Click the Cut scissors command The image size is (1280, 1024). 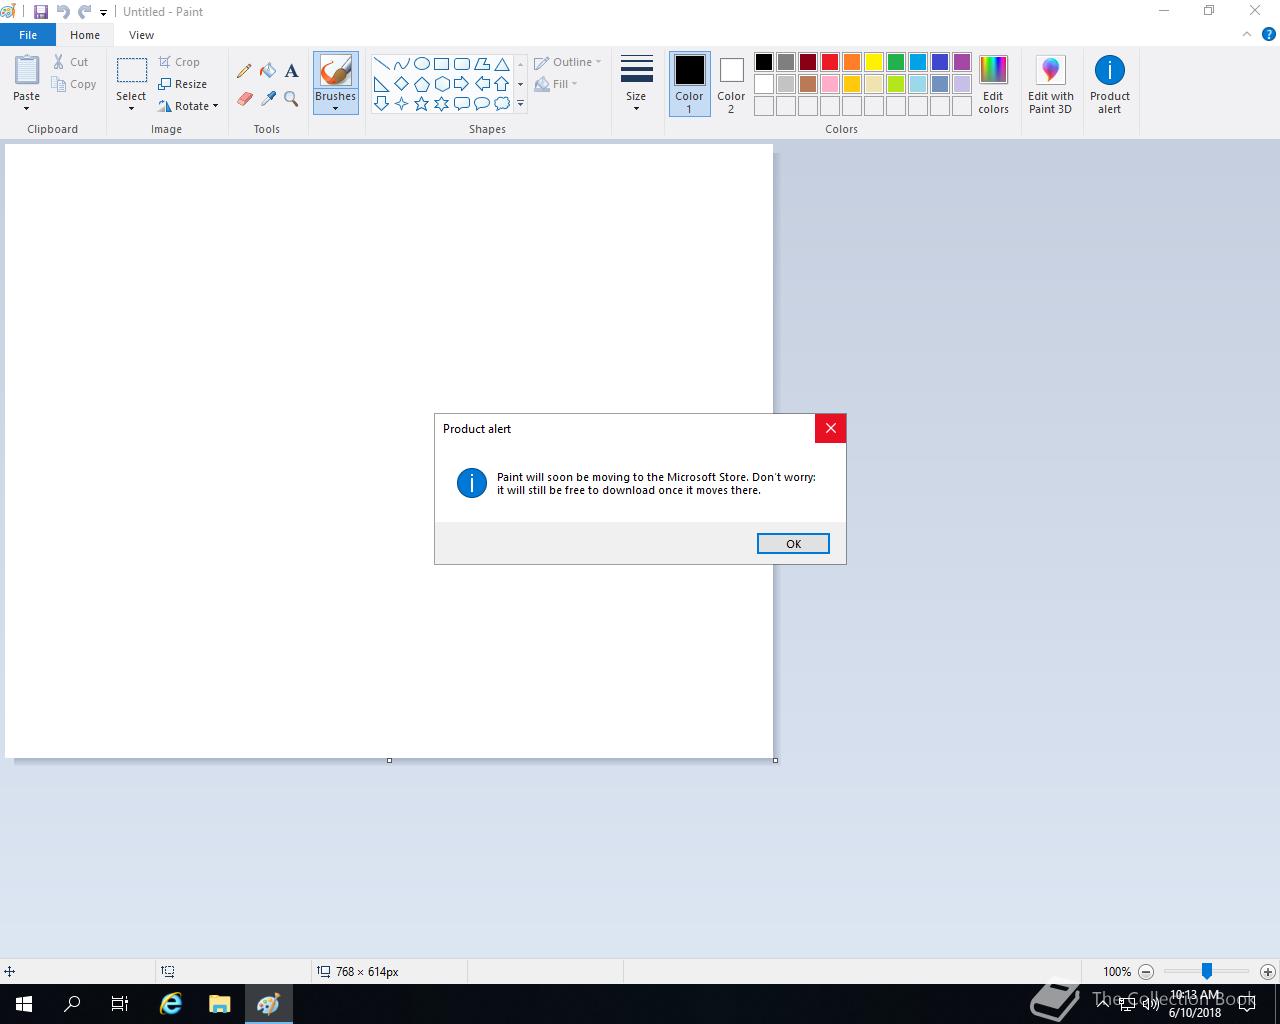tap(71, 62)
